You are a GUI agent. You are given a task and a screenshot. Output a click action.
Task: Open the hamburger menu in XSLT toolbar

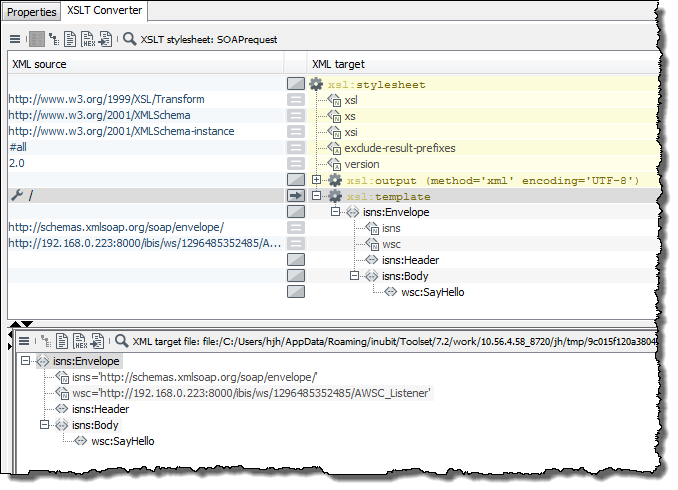coord(15,40)
